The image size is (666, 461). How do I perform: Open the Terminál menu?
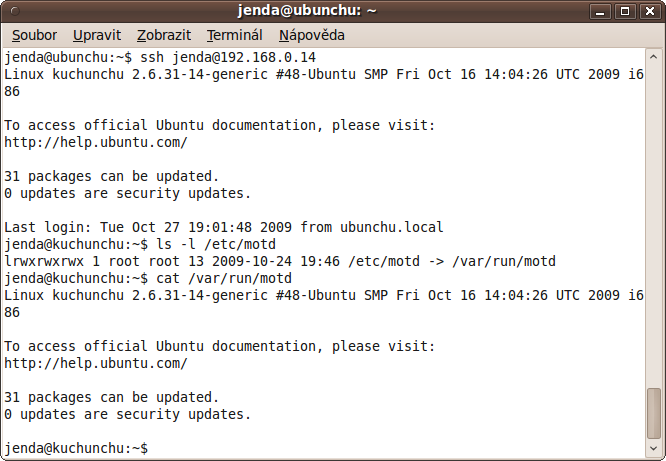point(234,35)
